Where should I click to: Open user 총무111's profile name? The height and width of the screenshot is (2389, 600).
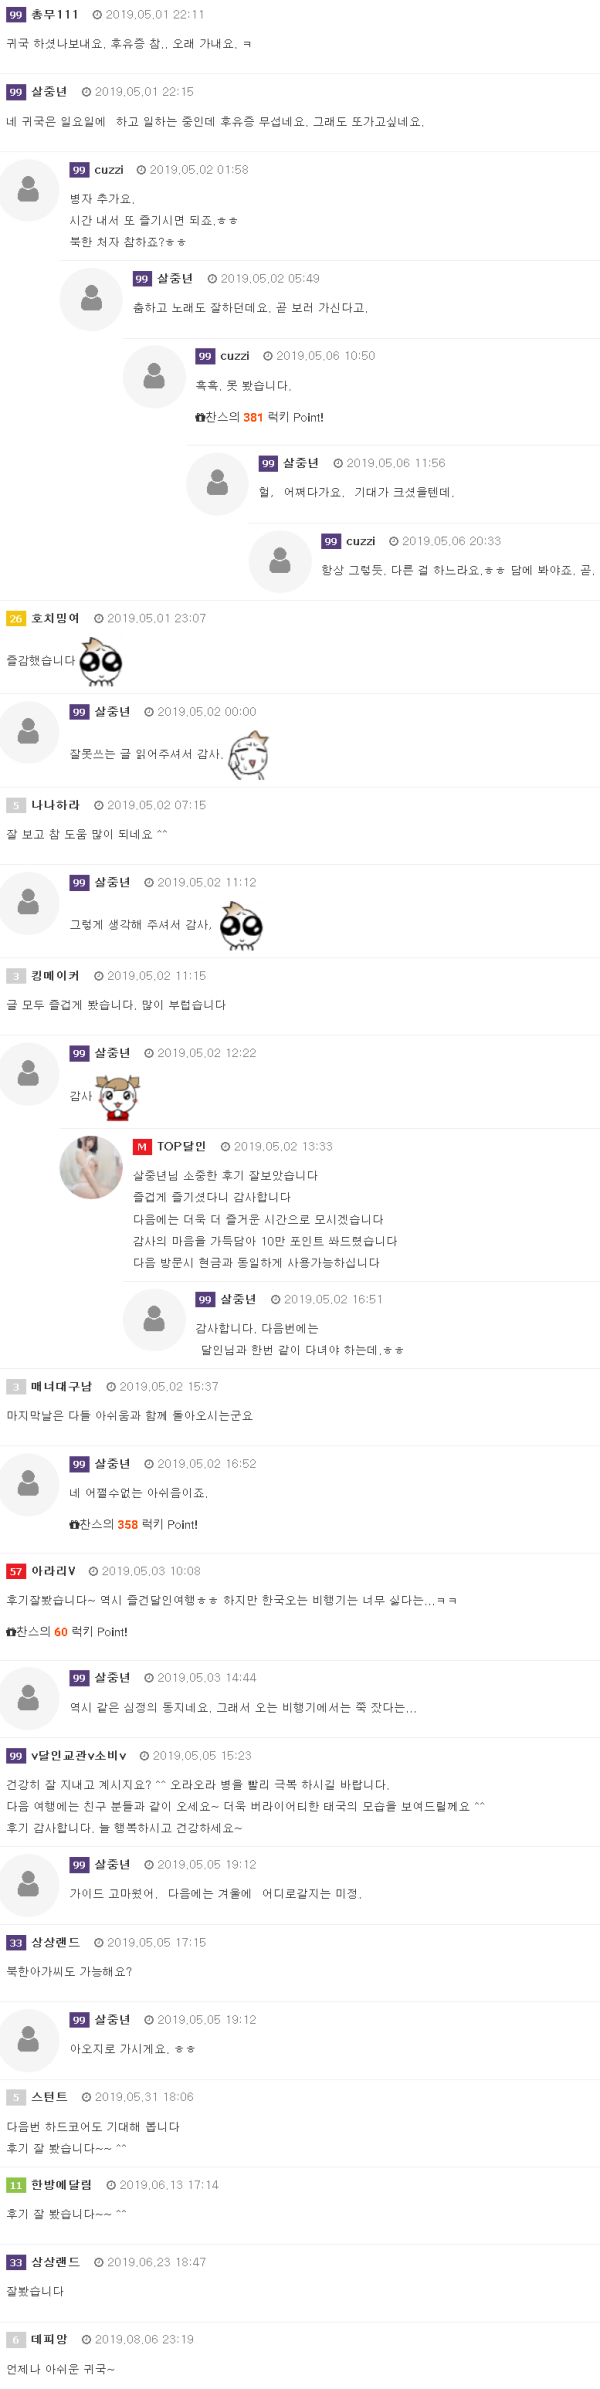55,15
